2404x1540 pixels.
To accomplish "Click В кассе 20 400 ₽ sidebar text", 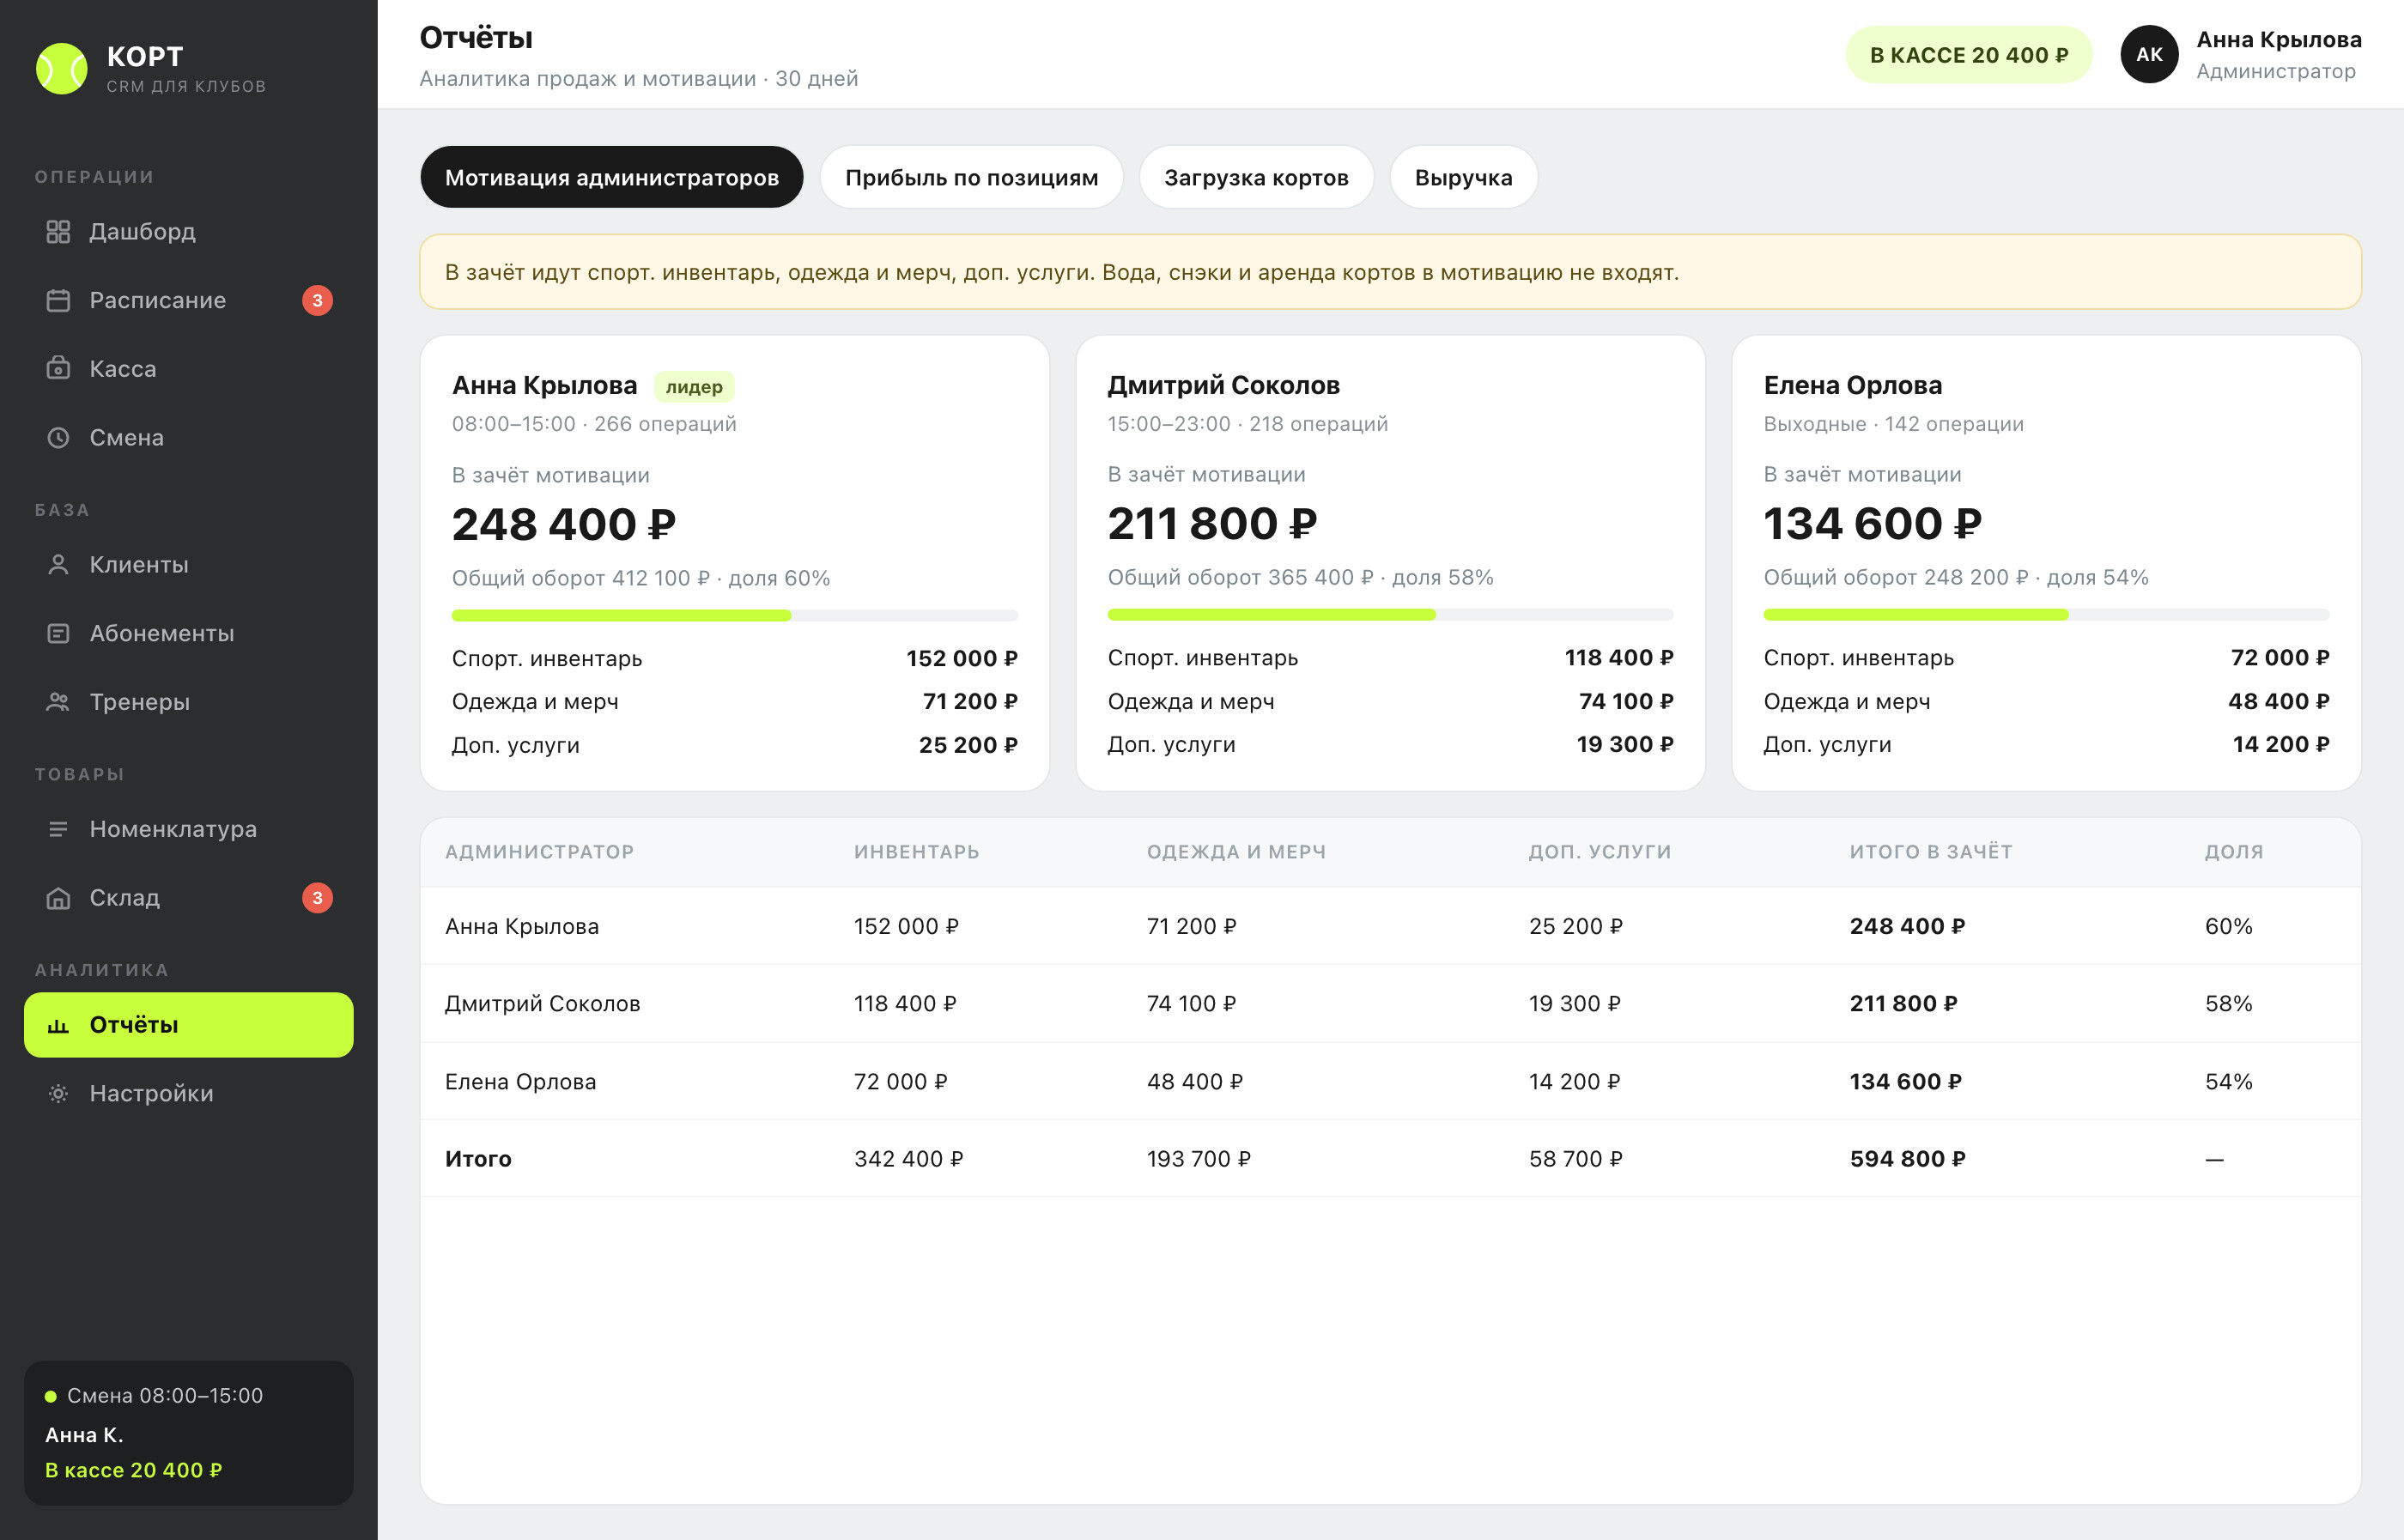I will tap(133, 1470).
